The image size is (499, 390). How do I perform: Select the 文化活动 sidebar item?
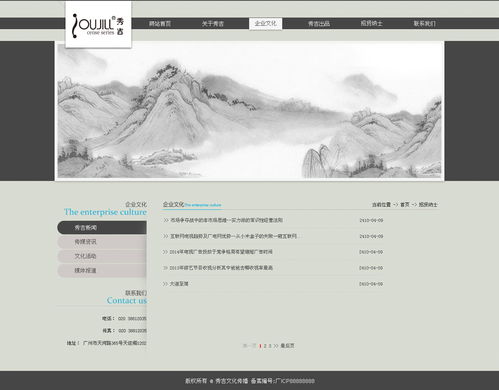pyautogui.click(x=102, y=256)
